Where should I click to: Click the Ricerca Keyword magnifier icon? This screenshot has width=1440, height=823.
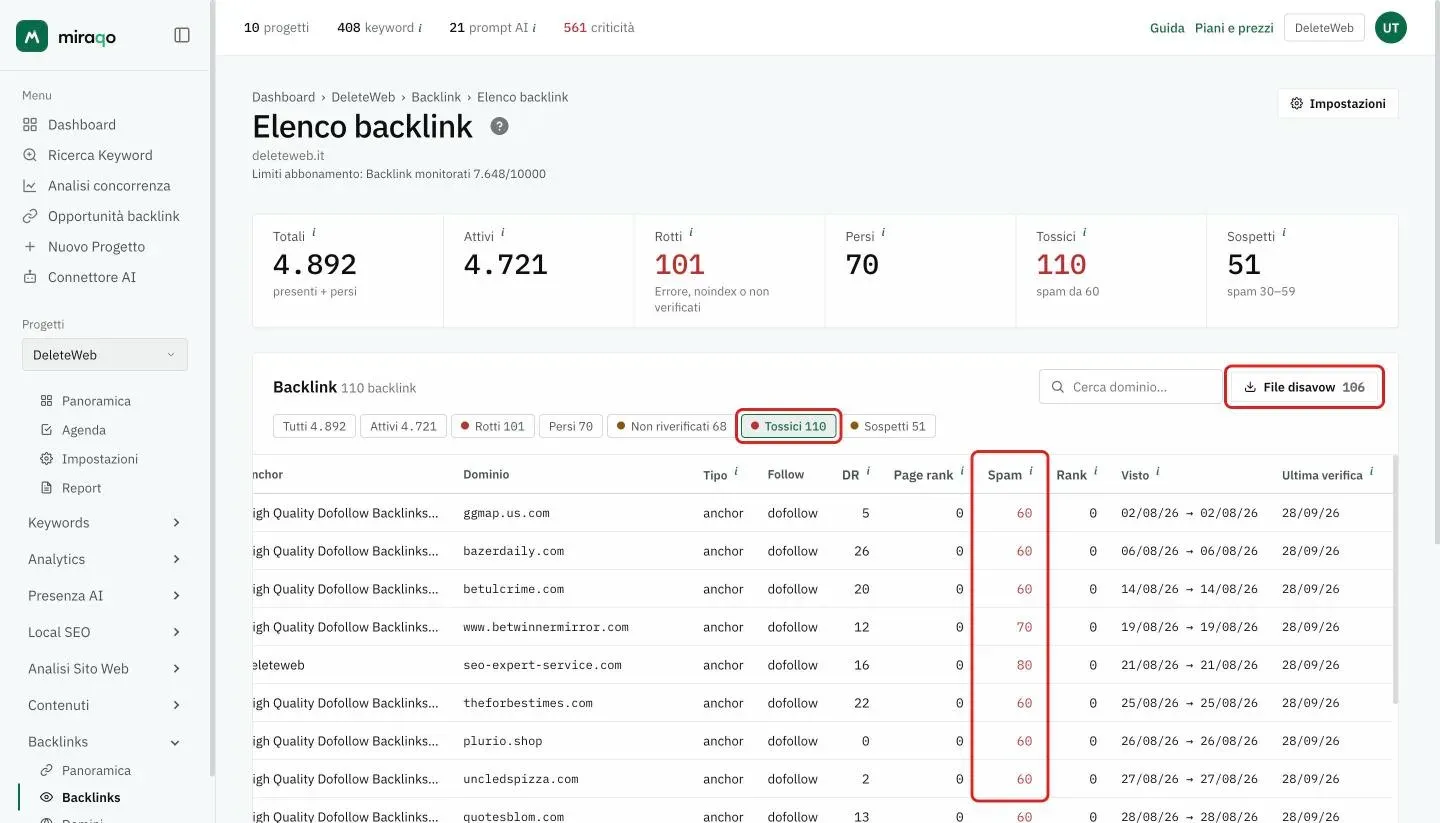coord(30,155)
